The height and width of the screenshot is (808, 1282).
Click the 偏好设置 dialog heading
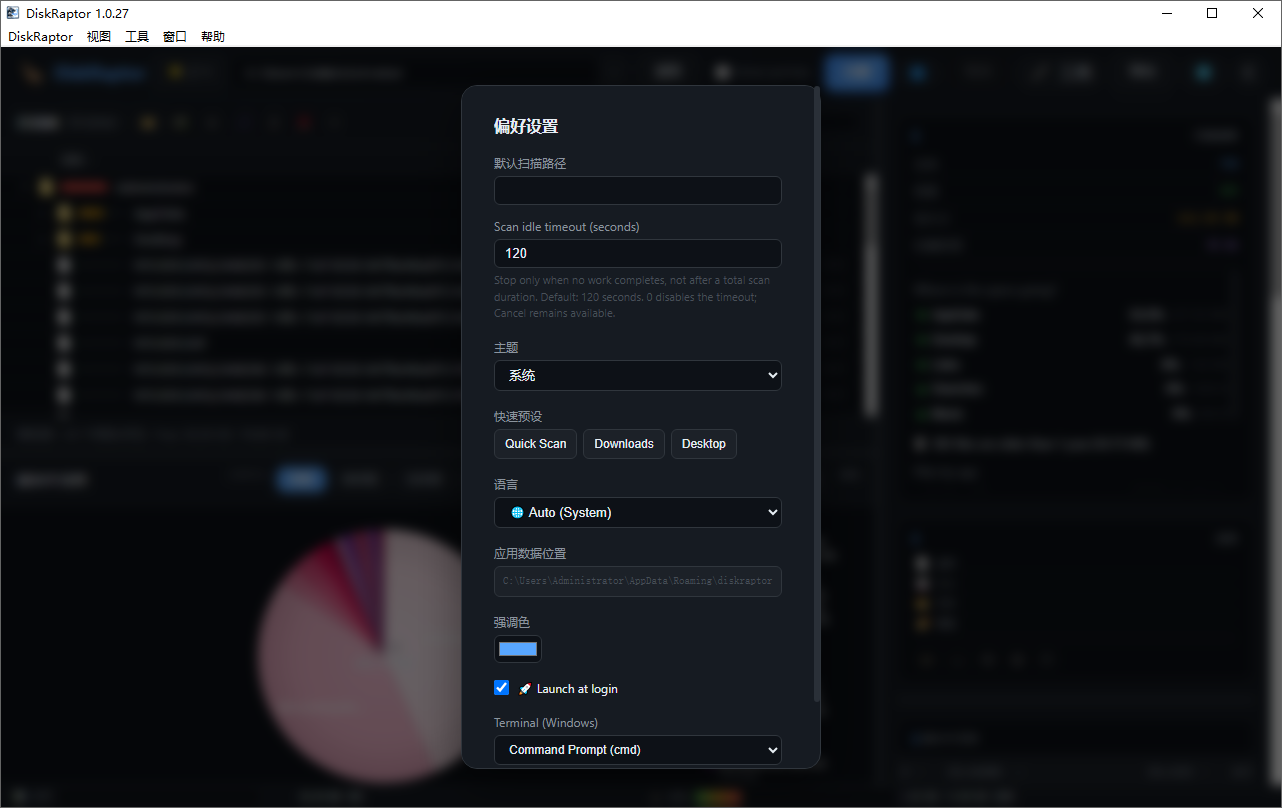coord(526,126)
